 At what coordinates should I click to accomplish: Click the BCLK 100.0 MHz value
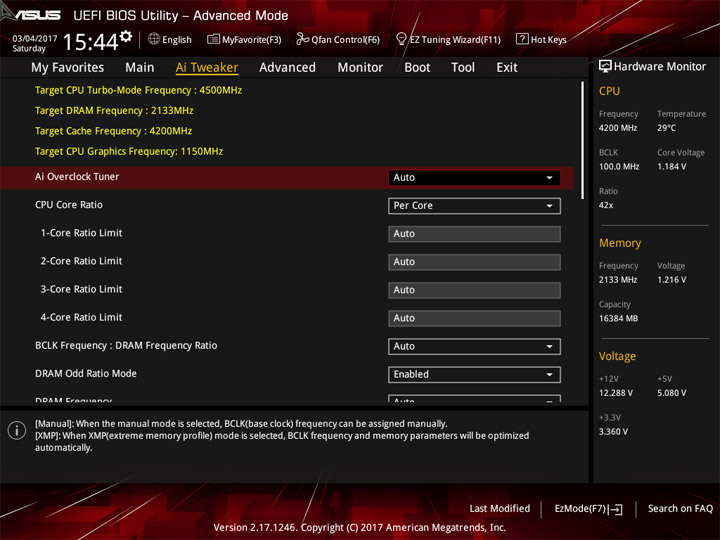tap(619, 167)
